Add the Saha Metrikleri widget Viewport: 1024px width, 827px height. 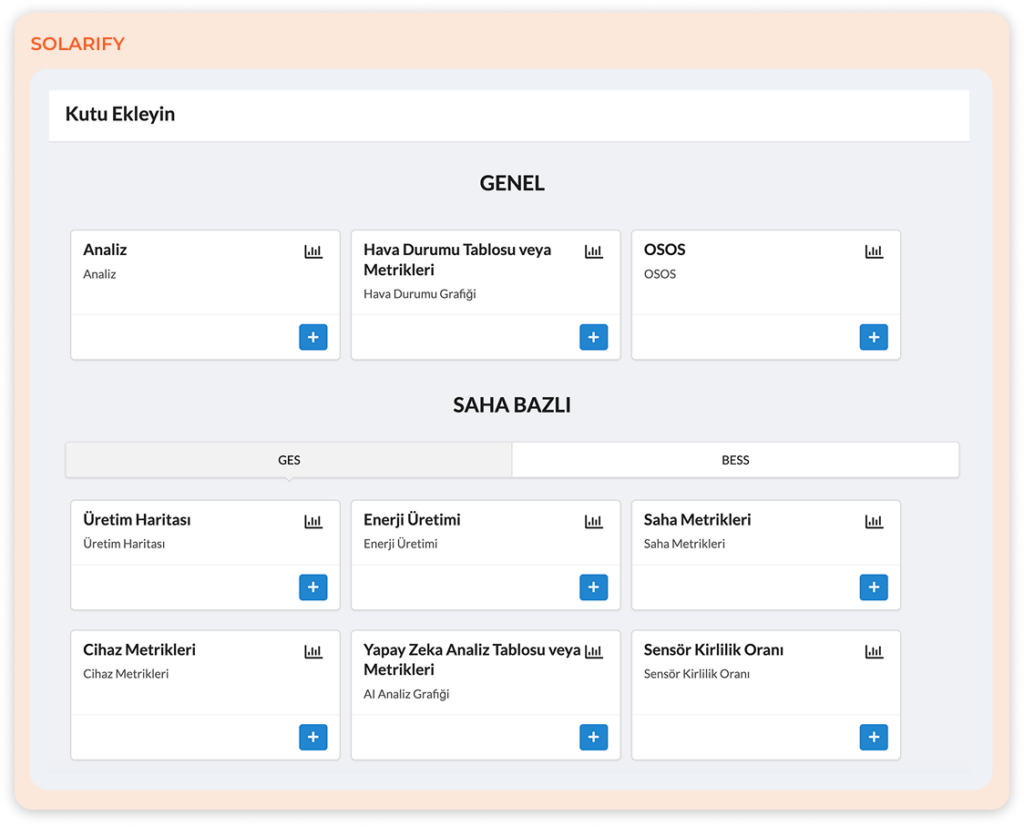tap(873, 587)
